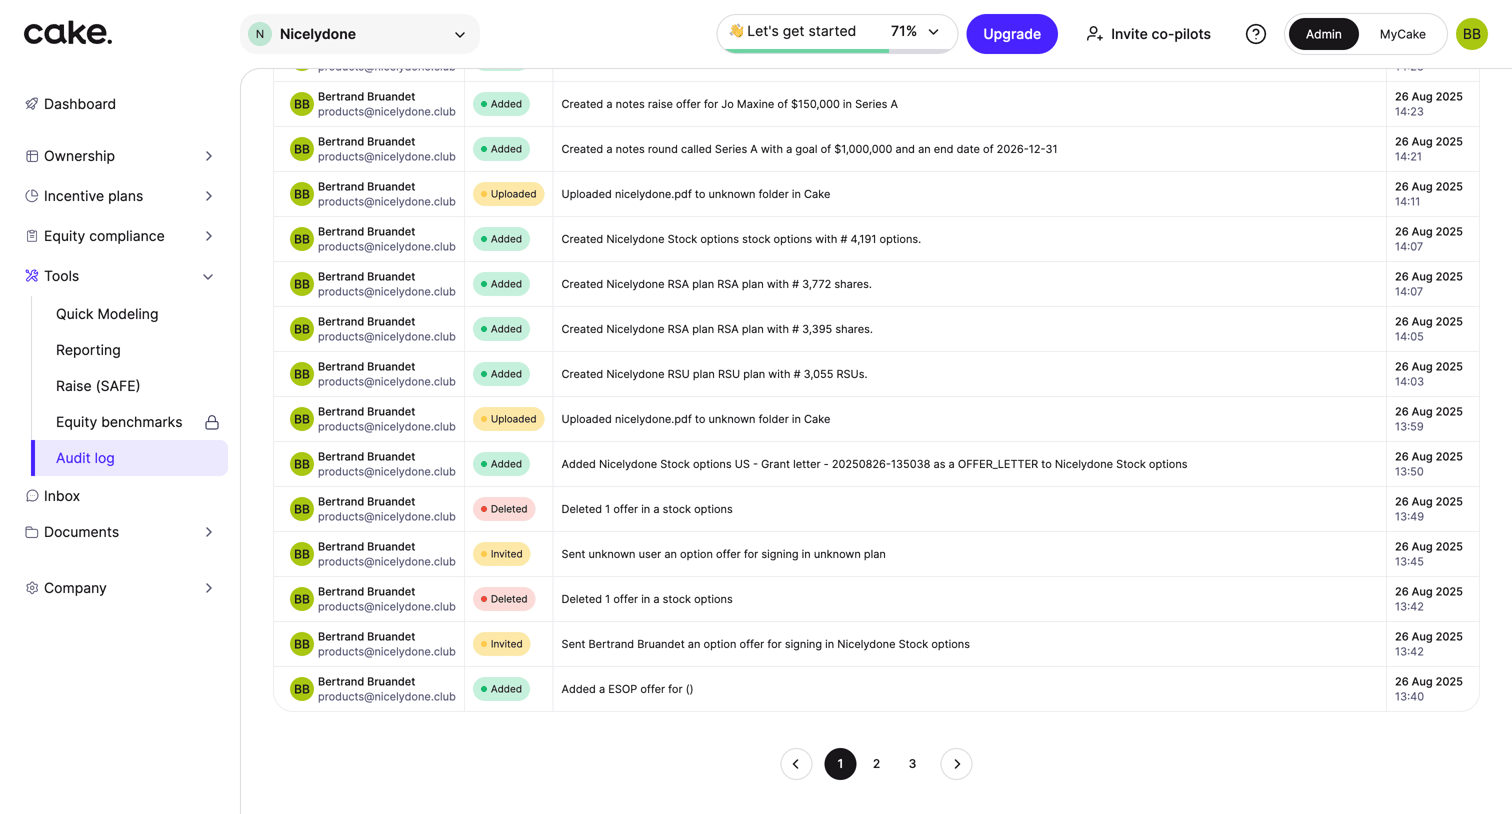
Task: Go to page 1 of audit log
Action: pyautogui.click(x=840, y=764)
